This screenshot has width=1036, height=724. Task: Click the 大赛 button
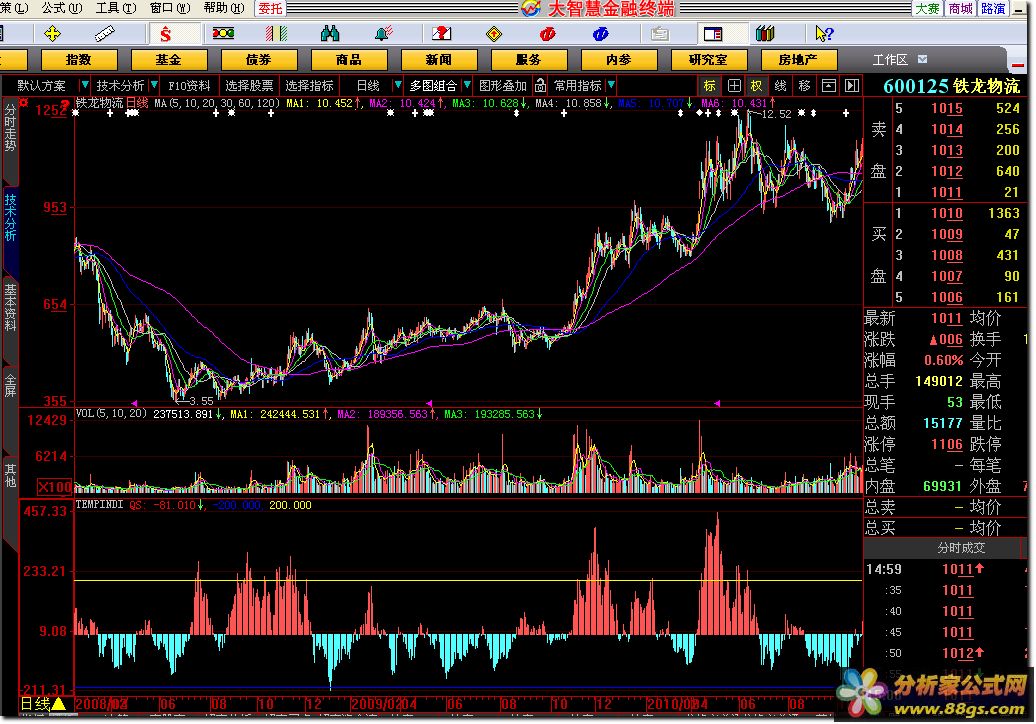click(927, 9)
